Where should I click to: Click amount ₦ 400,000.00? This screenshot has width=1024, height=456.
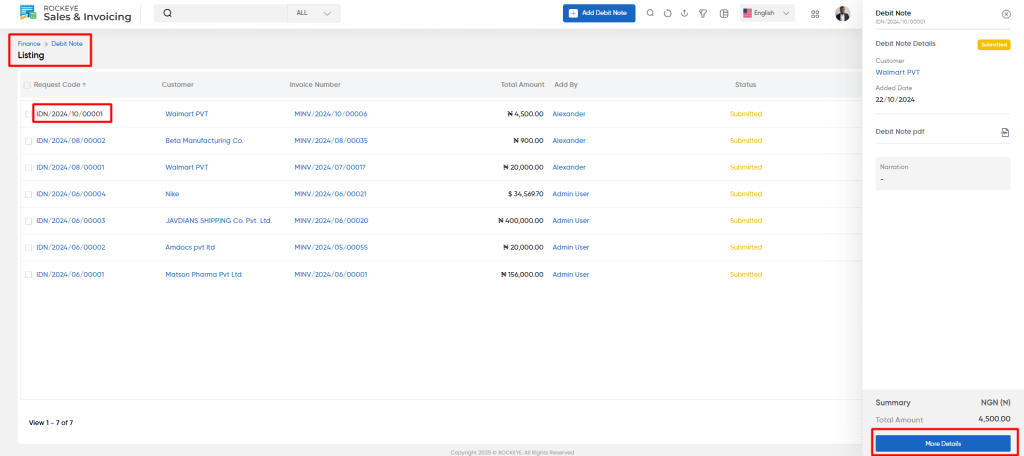(x=520, y=221)
